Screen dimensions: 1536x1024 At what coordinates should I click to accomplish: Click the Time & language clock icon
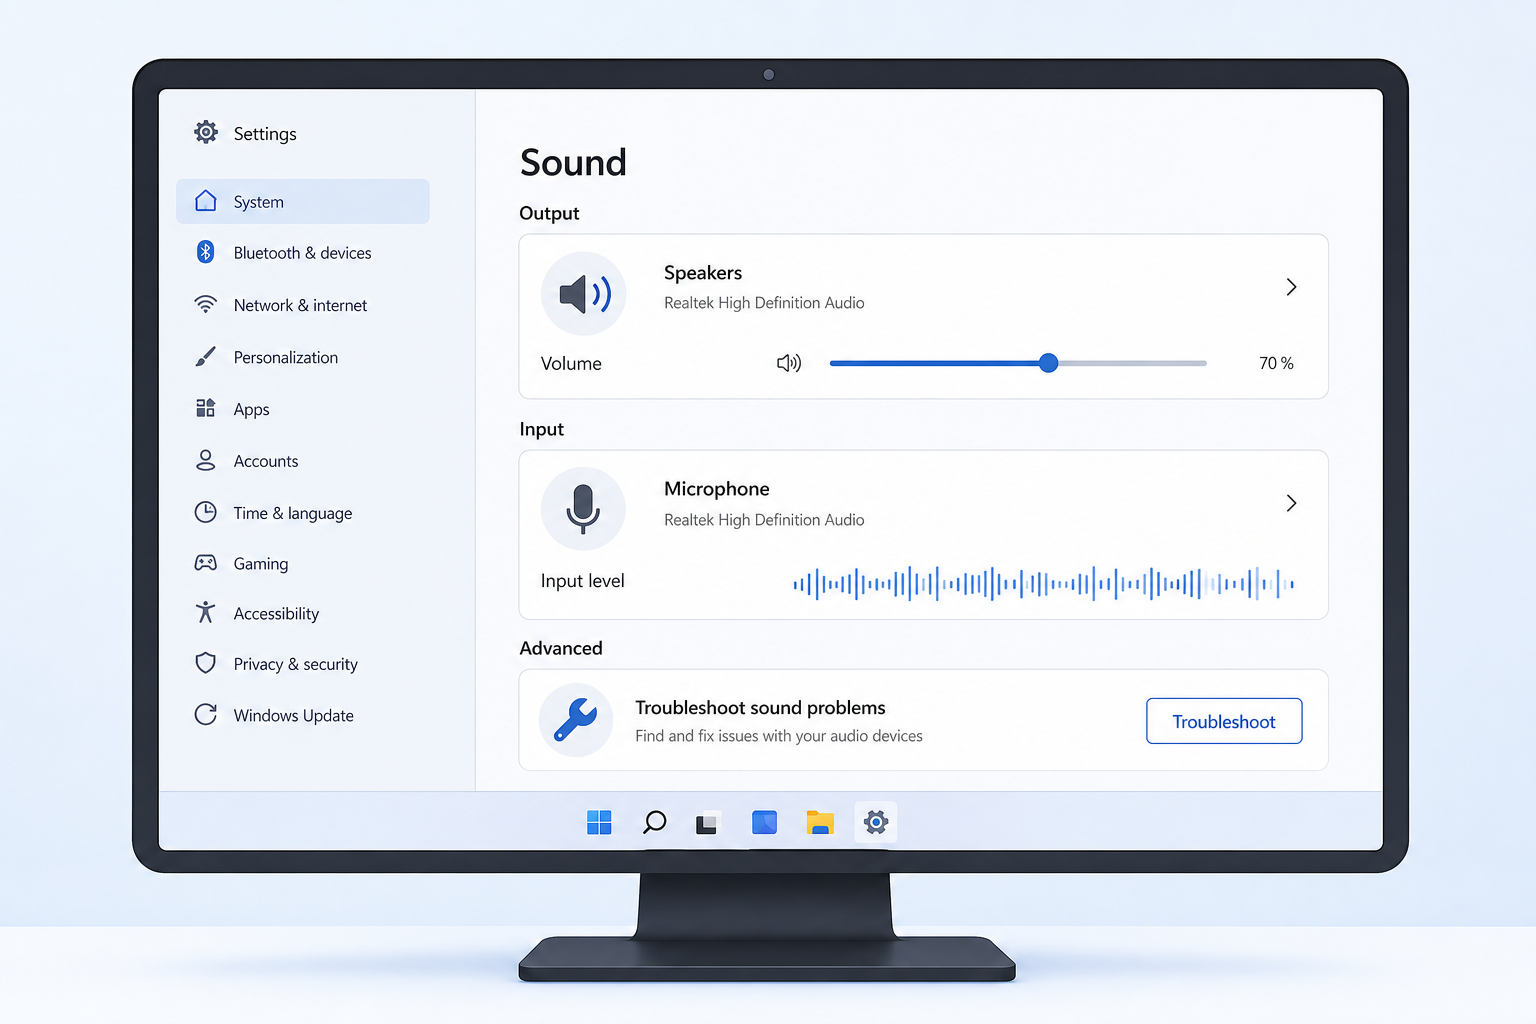click(206, 512)
